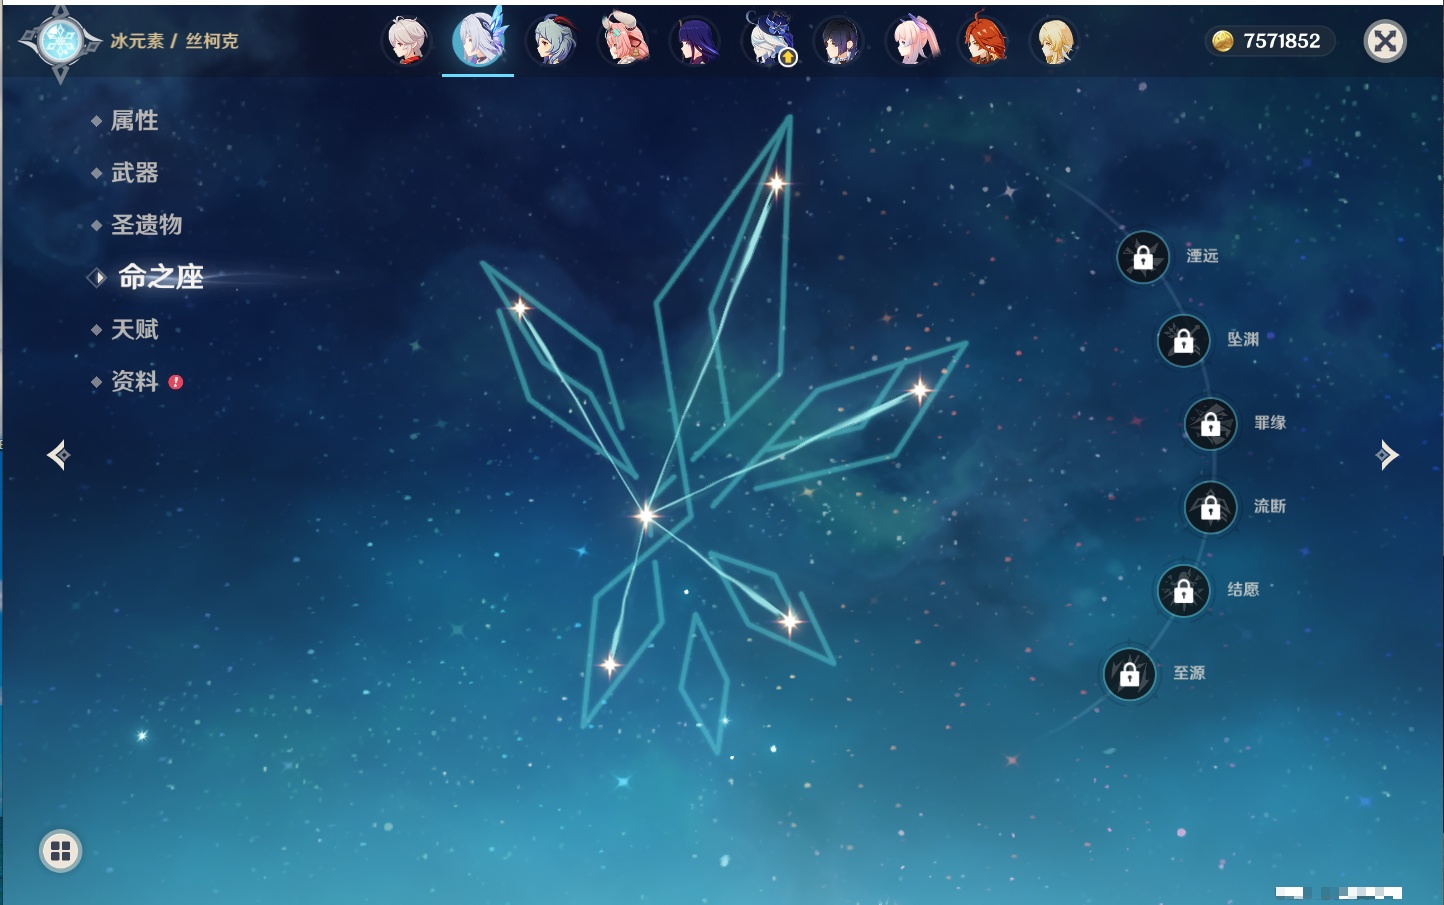Open the 属性 attributes tab

pyautogui.click(x=134, y=121)
